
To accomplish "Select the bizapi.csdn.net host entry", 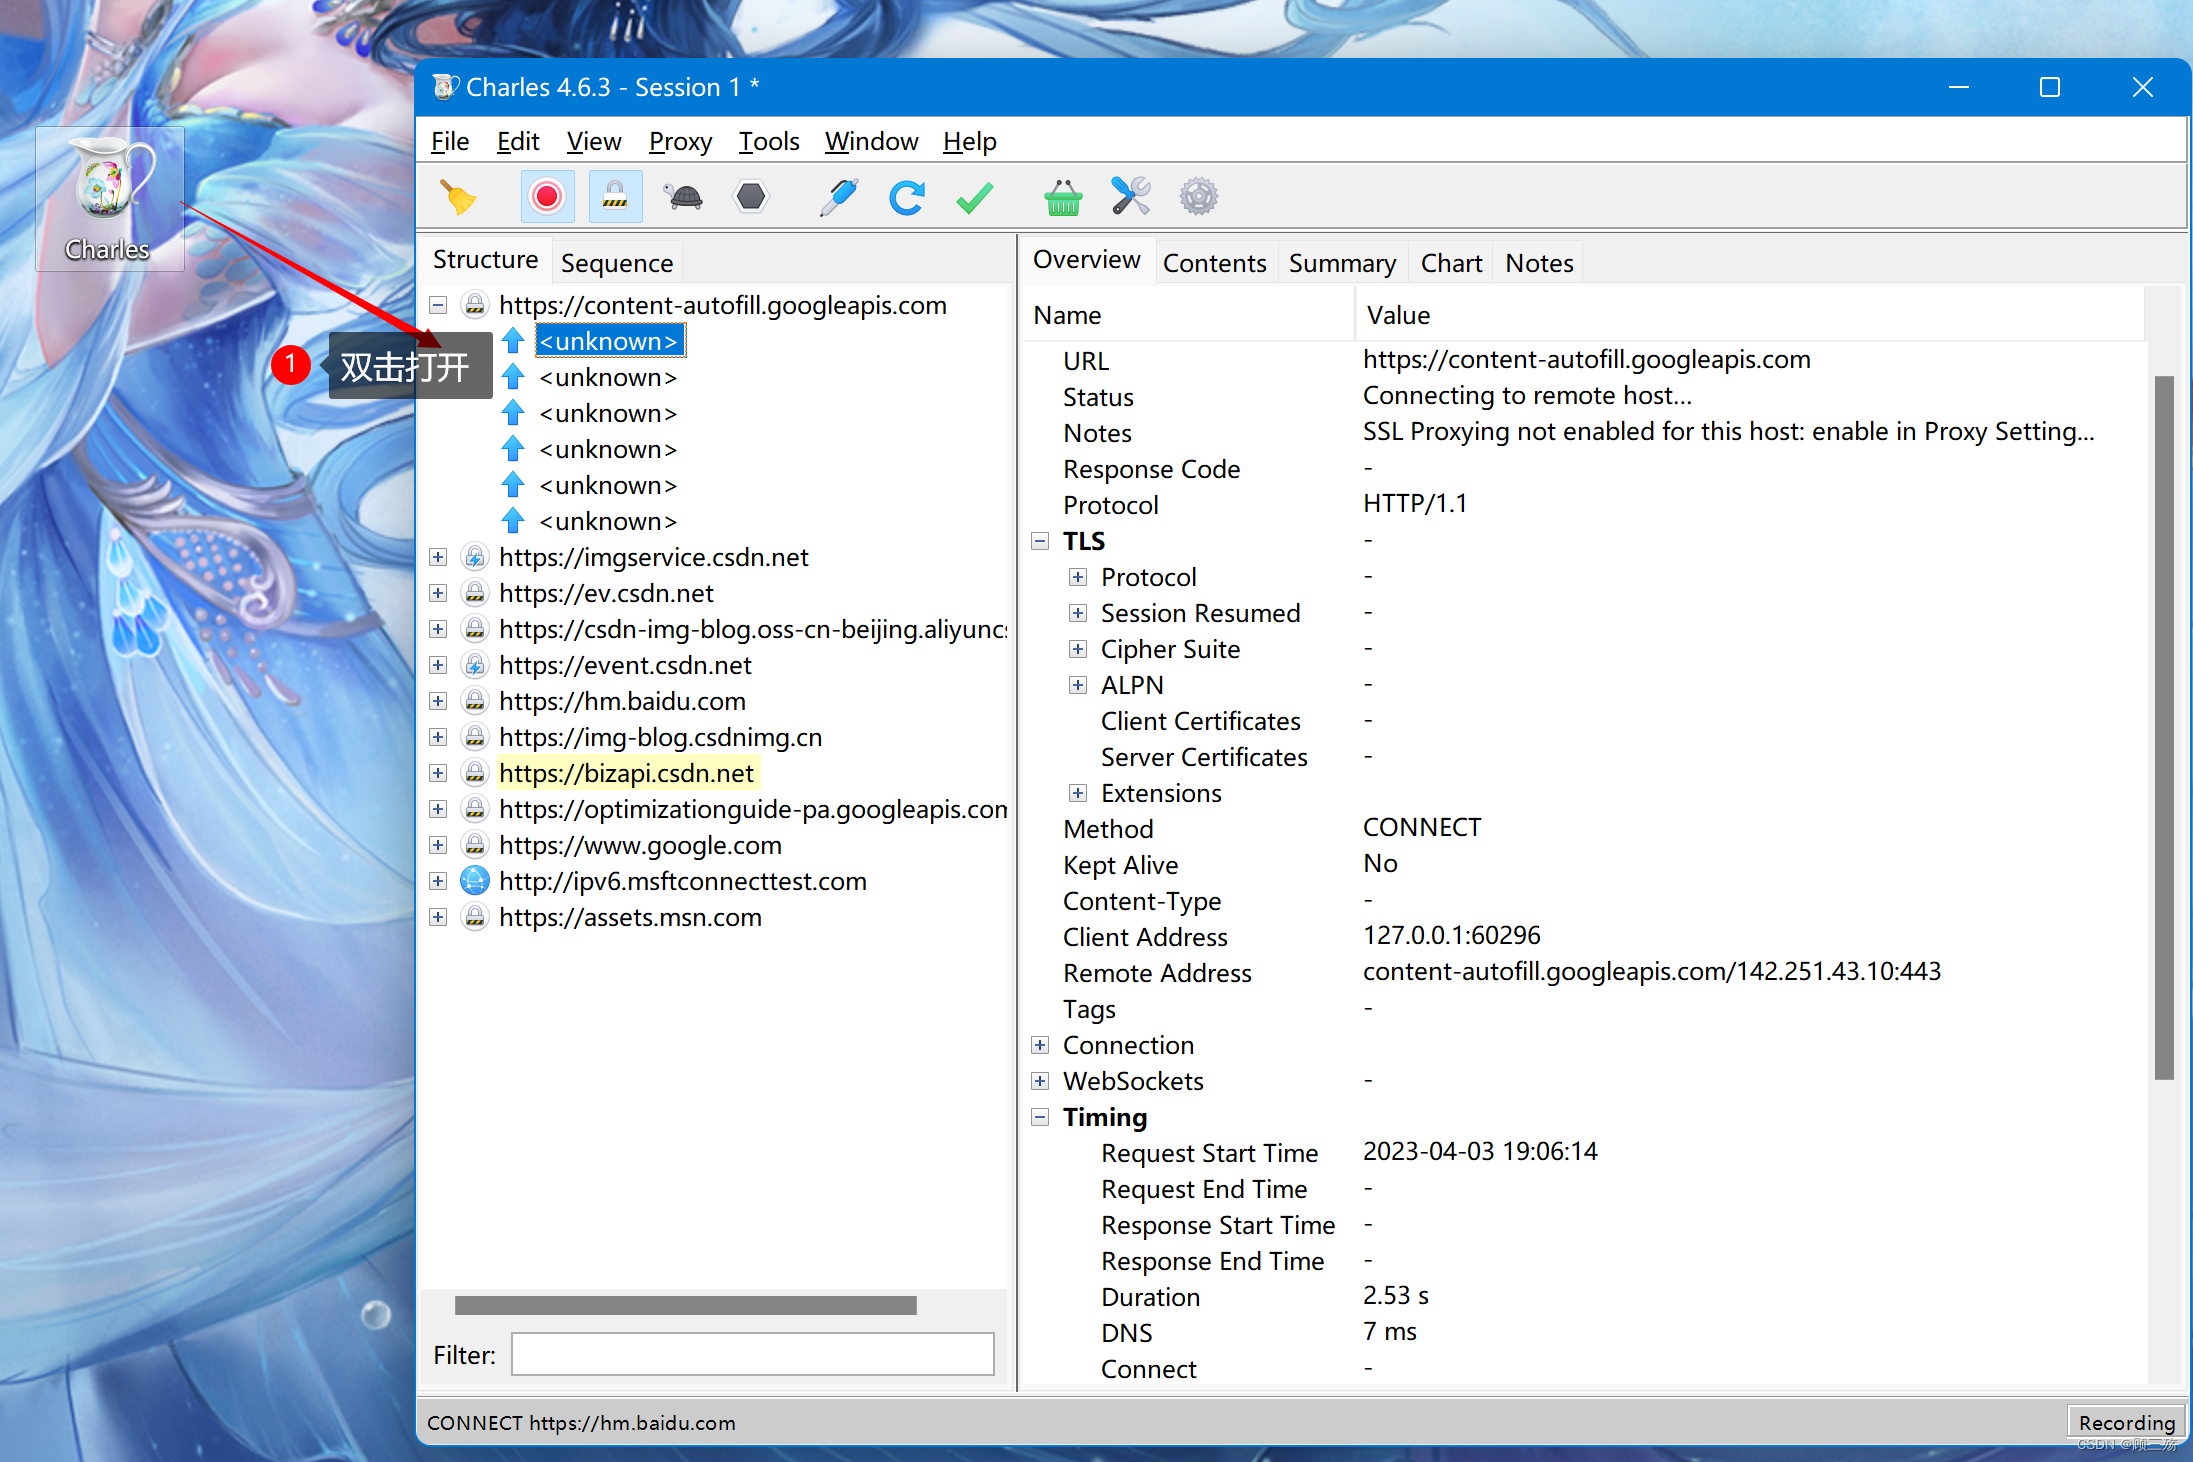I will pyautogui.click(x=626, y=773).
